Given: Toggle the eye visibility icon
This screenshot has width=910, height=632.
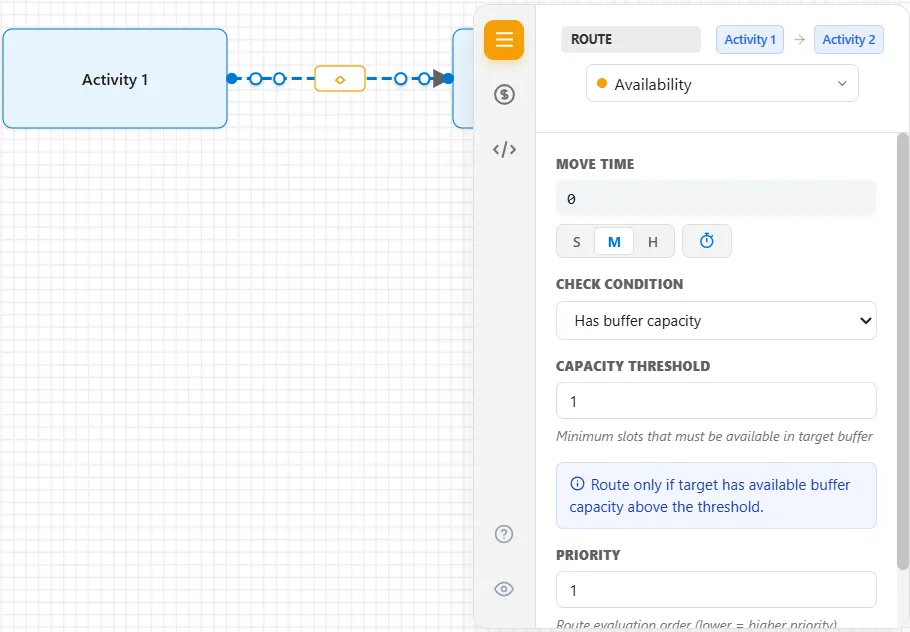Looking at the screenshot, I should click(504, 589).
